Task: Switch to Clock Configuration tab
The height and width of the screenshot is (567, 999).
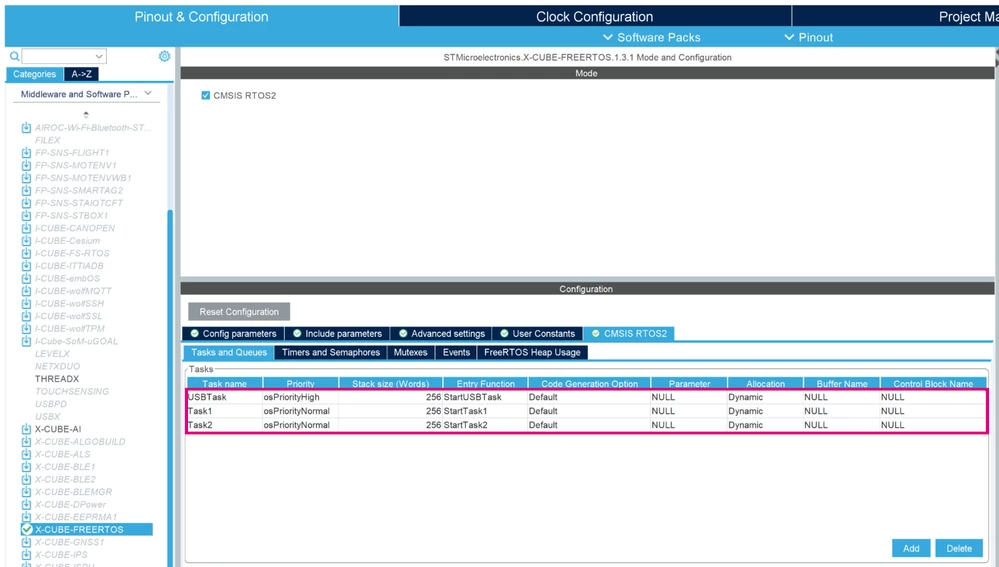Action: coord(594,17)
